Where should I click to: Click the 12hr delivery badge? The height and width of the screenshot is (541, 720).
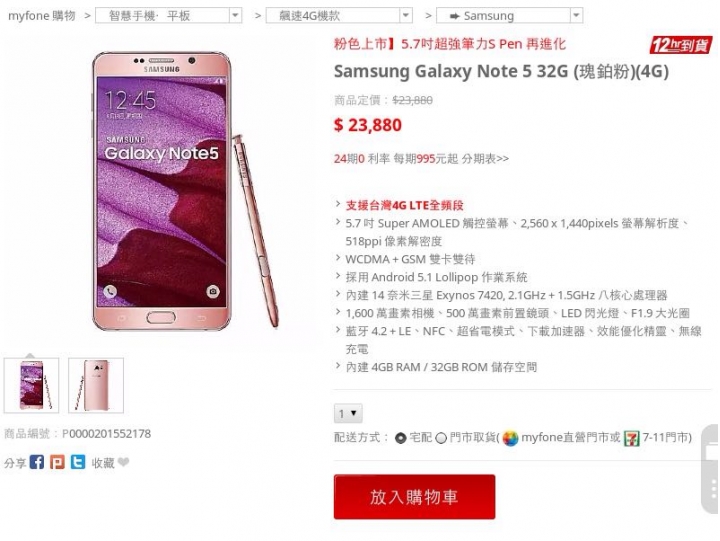pos(680,45)
